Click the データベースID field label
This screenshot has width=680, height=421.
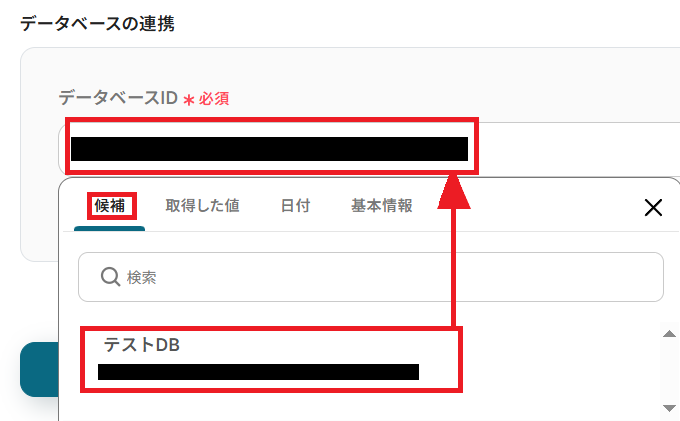(118, 98)
